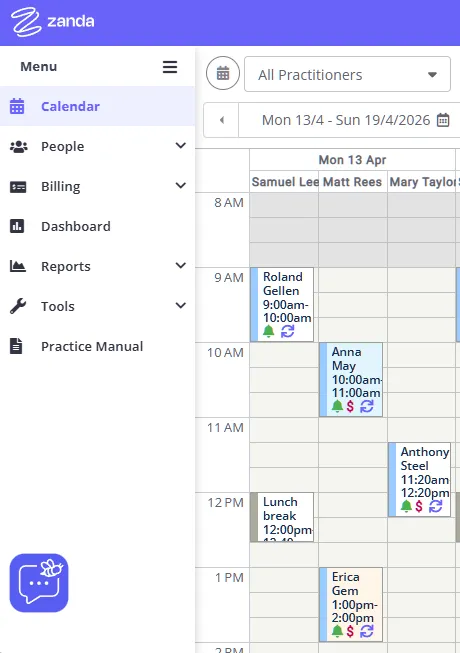This screenshot has height=653, width=460.
Task: Click the Zanda logo
Action: (x=53, y=22)
